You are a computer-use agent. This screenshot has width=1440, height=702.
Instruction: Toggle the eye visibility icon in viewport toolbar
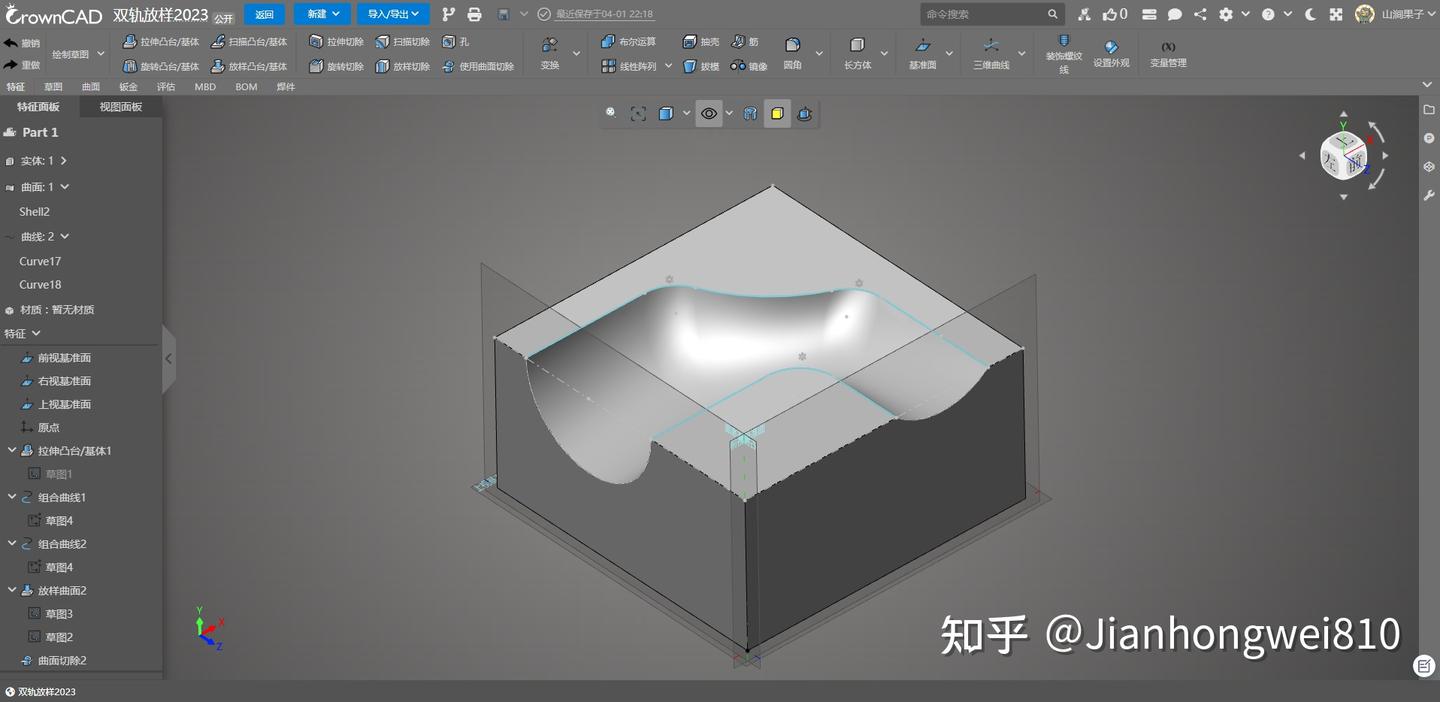point(708,113)
